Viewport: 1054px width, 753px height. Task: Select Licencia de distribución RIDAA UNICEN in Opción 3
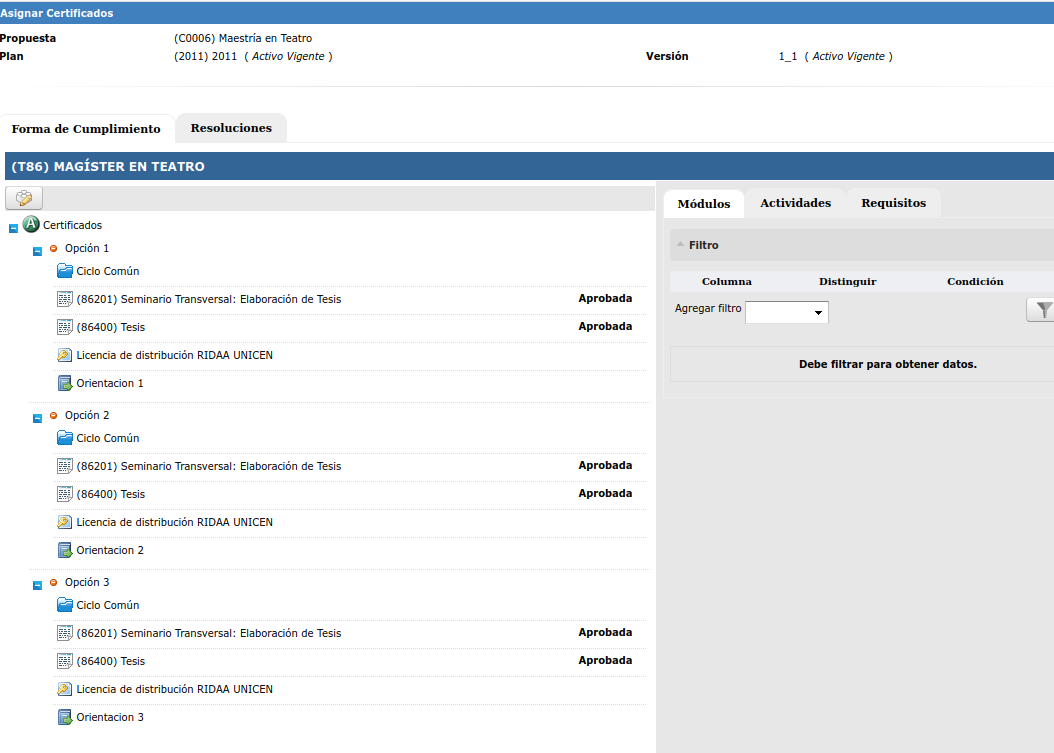point(174,689)
